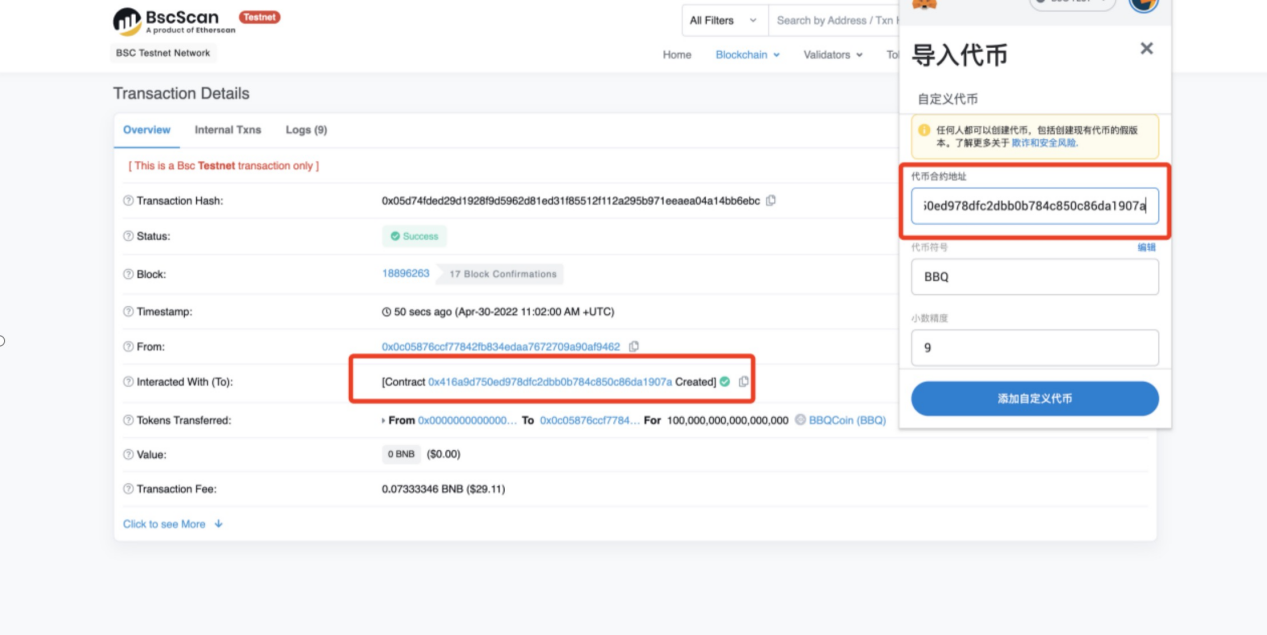The height and width of the screenshot is (635, 1267).
Task: Click help icon next to Value
Action: pos(128,455)
